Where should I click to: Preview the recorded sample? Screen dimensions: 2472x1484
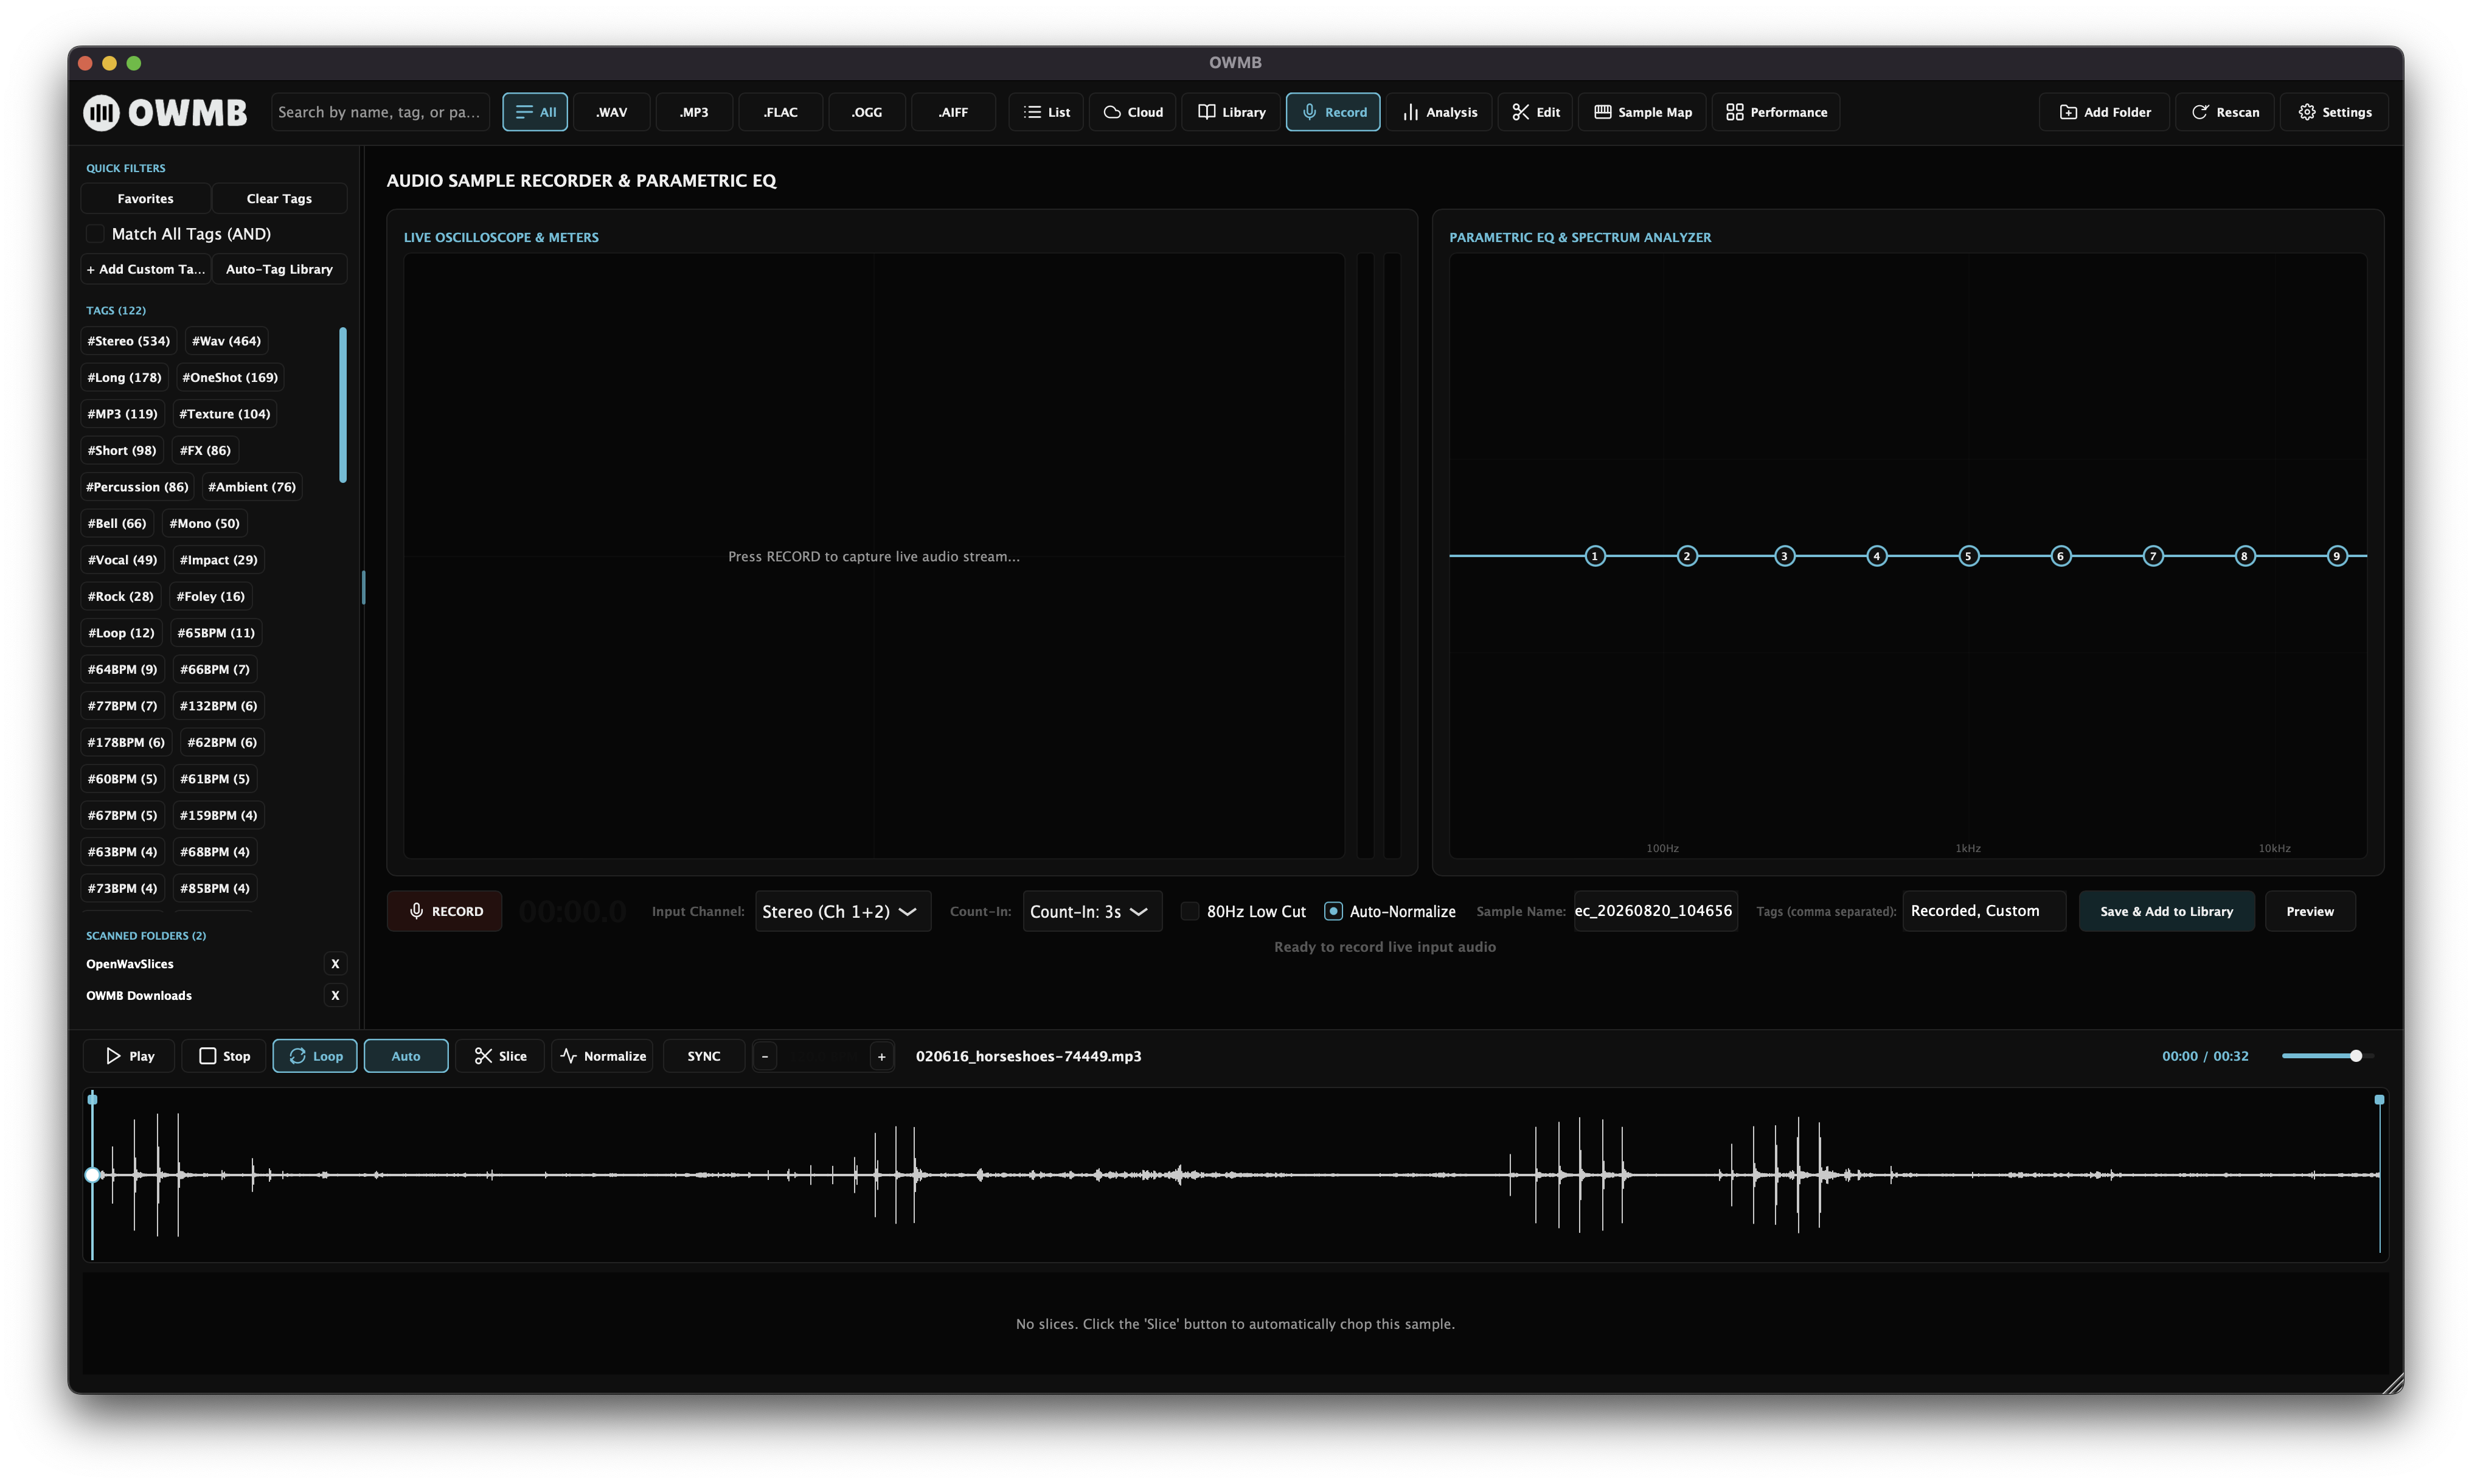(x=2310, y=911)
